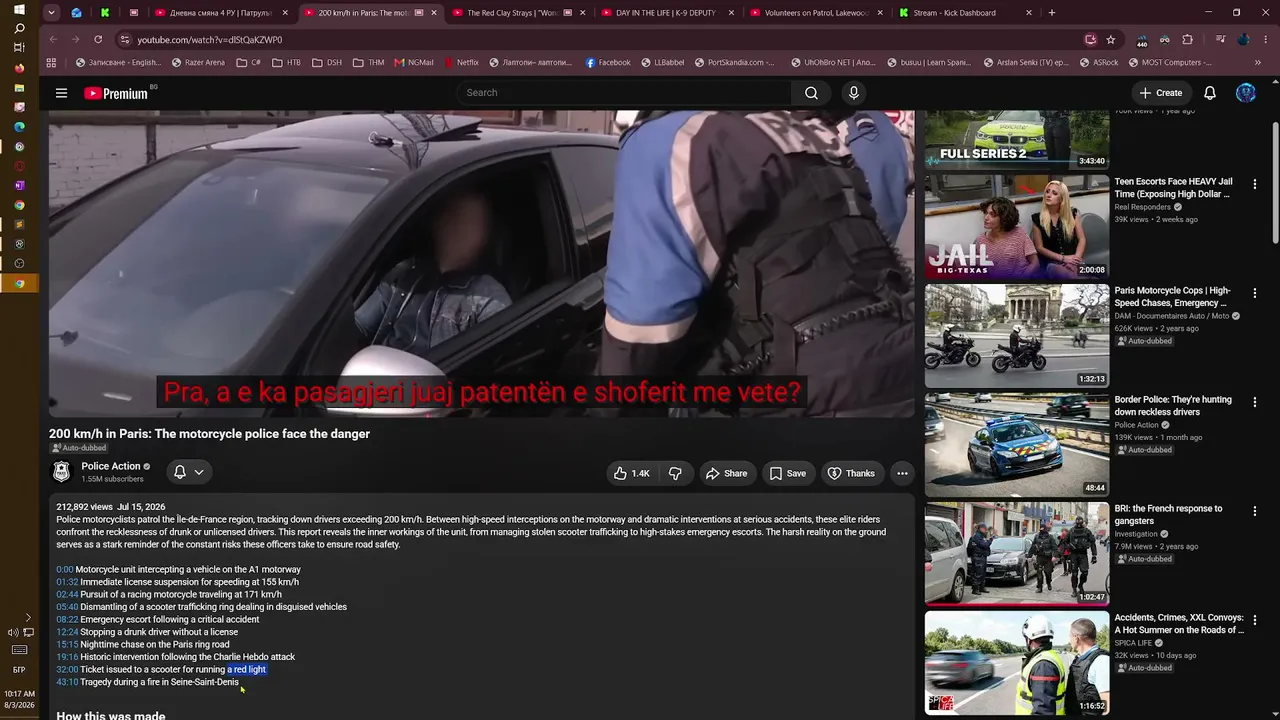Open the LLBabbel bookmark
This screenshot has height=720, width=1280.
pyautogui.click(x=663, y=62)
